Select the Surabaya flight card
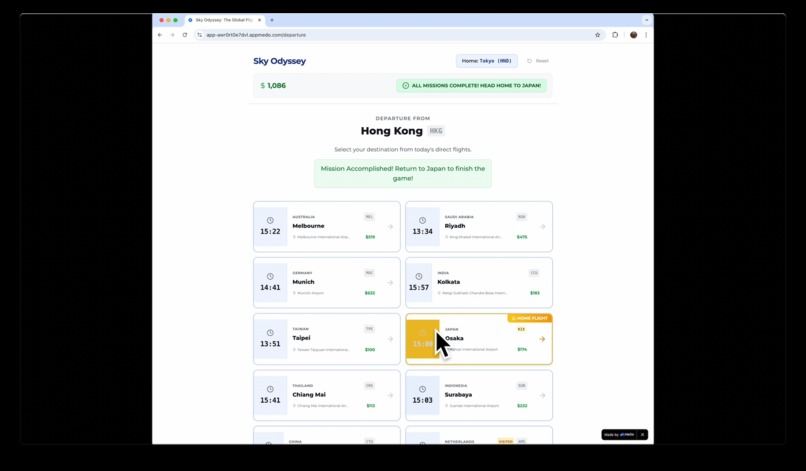 pos(479,395)
